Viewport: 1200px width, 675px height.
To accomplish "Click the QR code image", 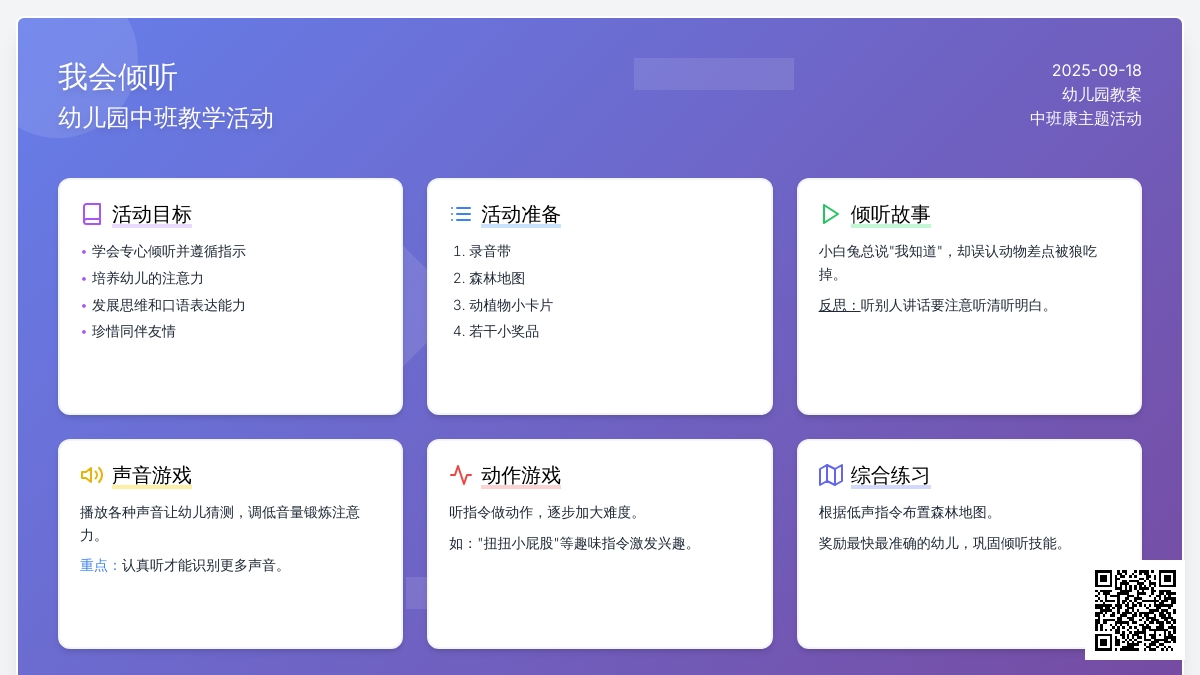I will click(x=1135, y=610).
